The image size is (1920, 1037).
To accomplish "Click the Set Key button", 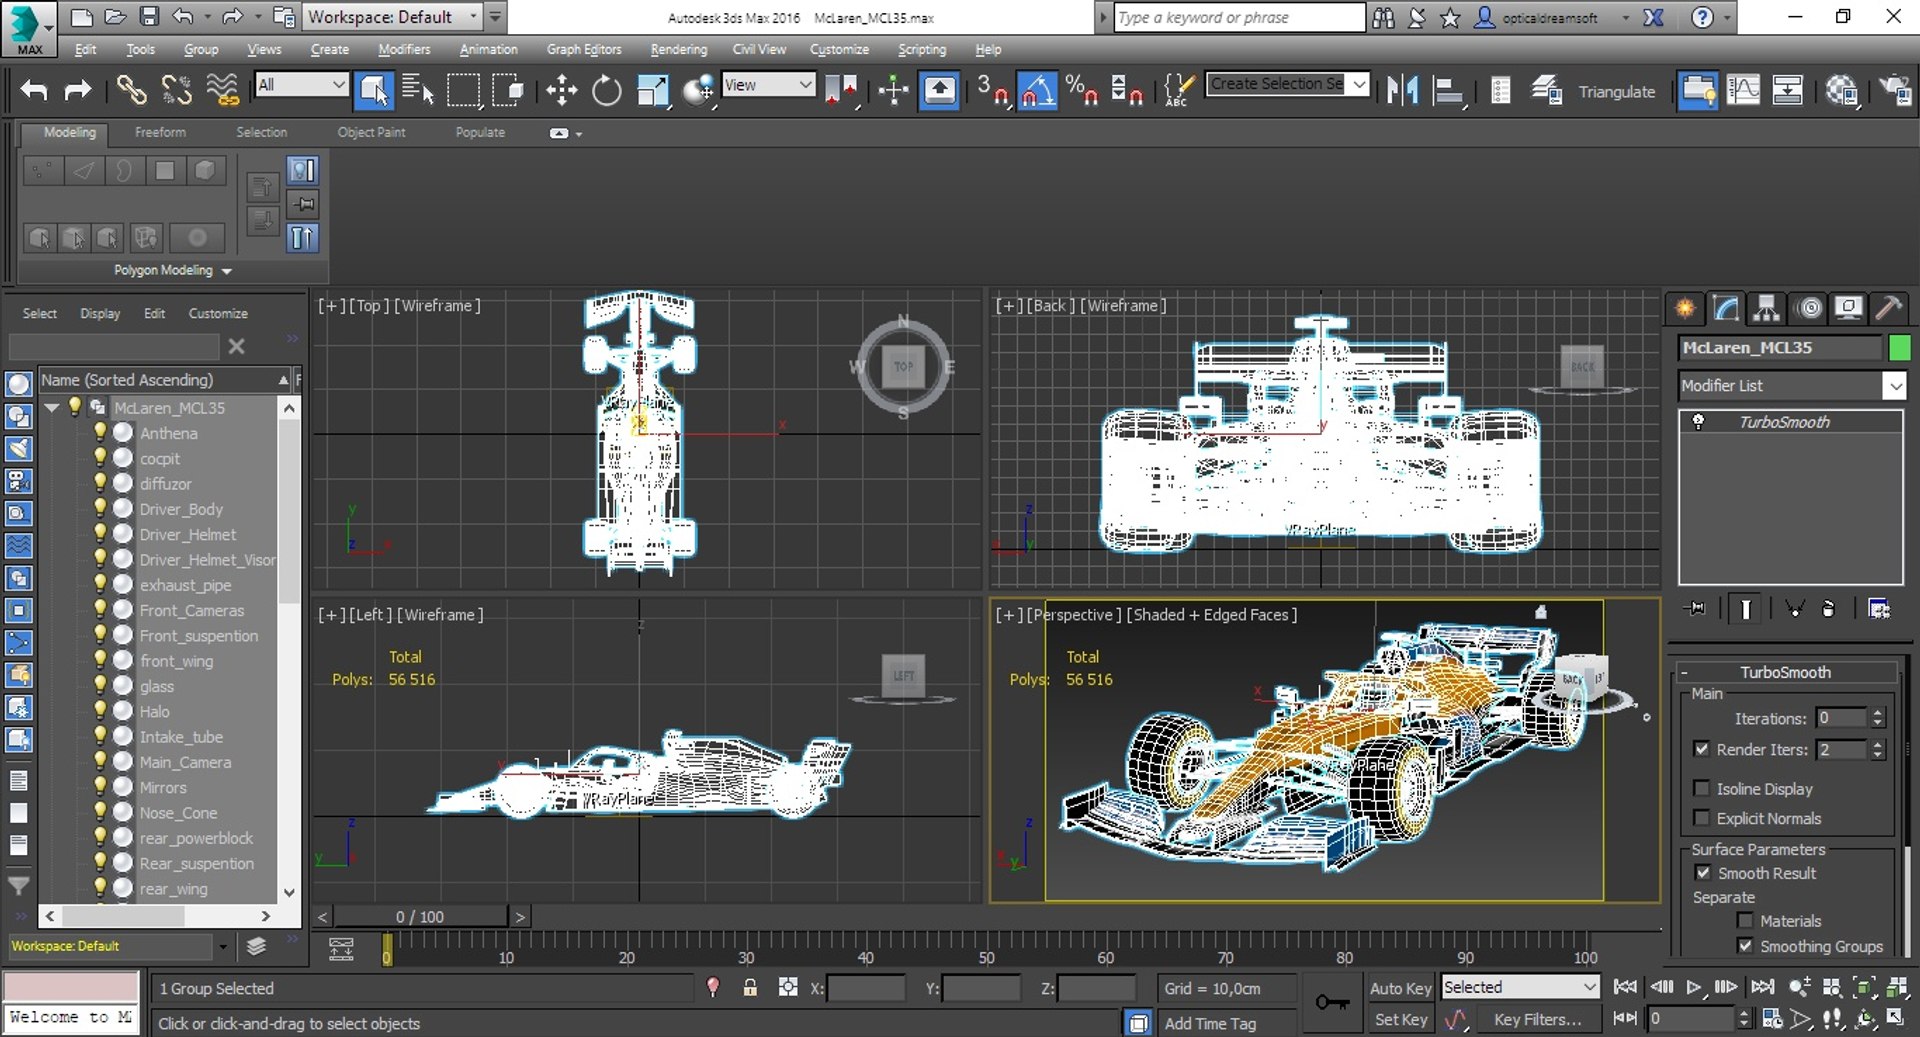I will coord(1400,1019).
